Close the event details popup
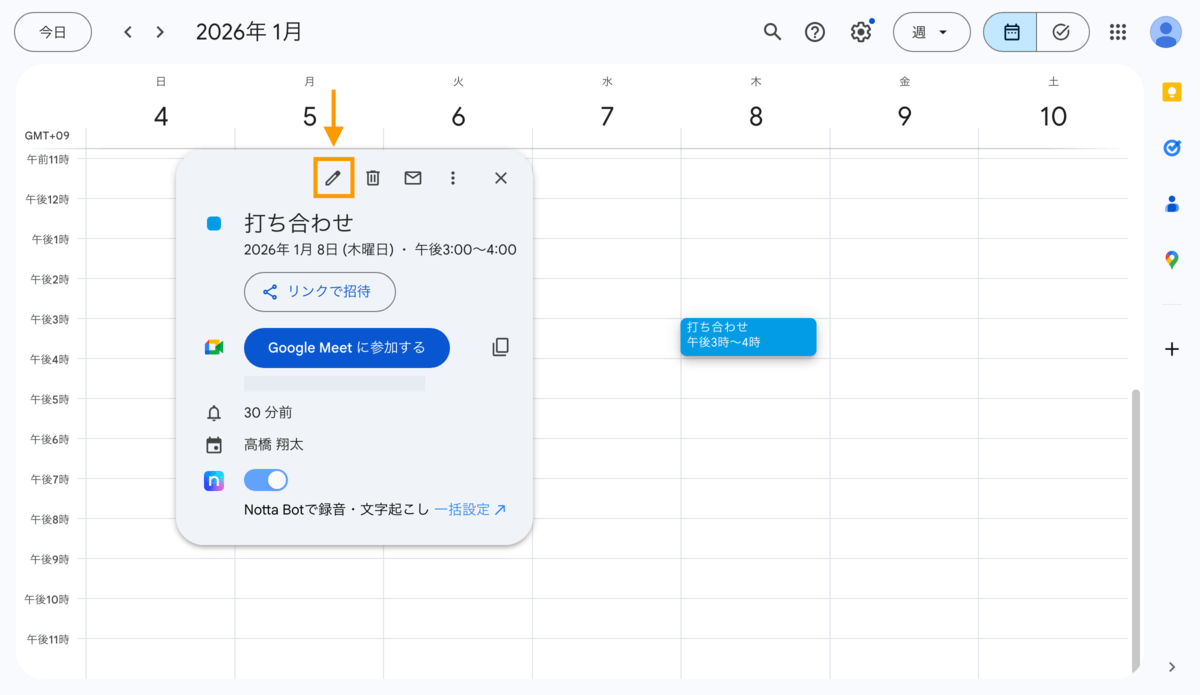1200x695 pixels. point(501,178)
